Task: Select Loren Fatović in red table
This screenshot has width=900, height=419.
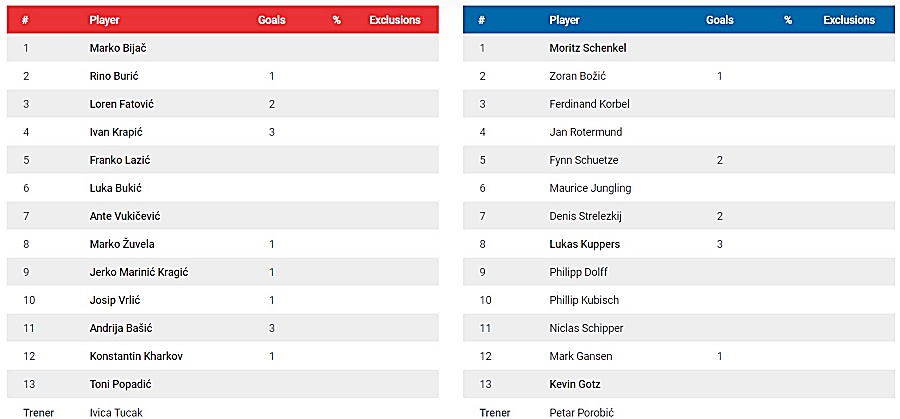Action: coord(122,104)
